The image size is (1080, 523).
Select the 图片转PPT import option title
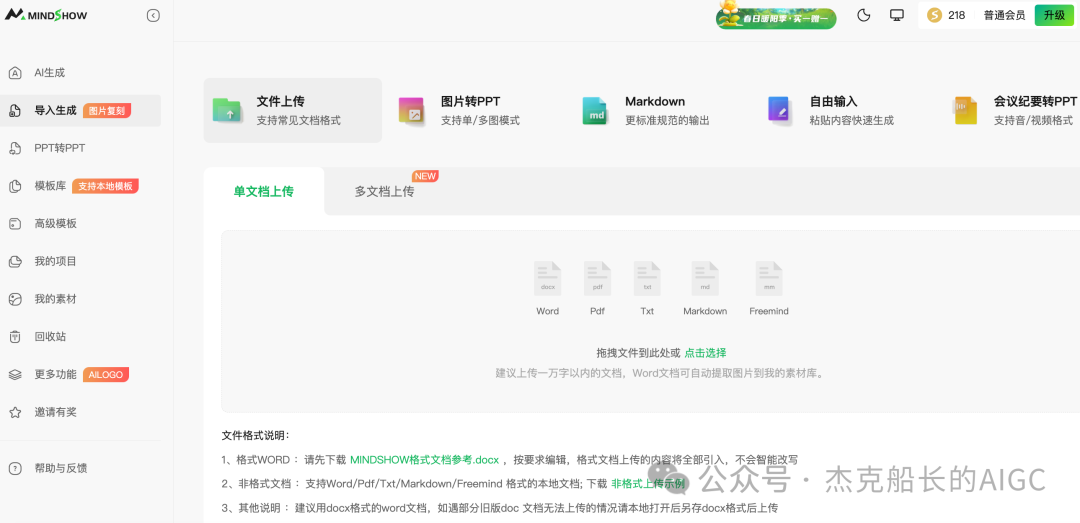470,102
